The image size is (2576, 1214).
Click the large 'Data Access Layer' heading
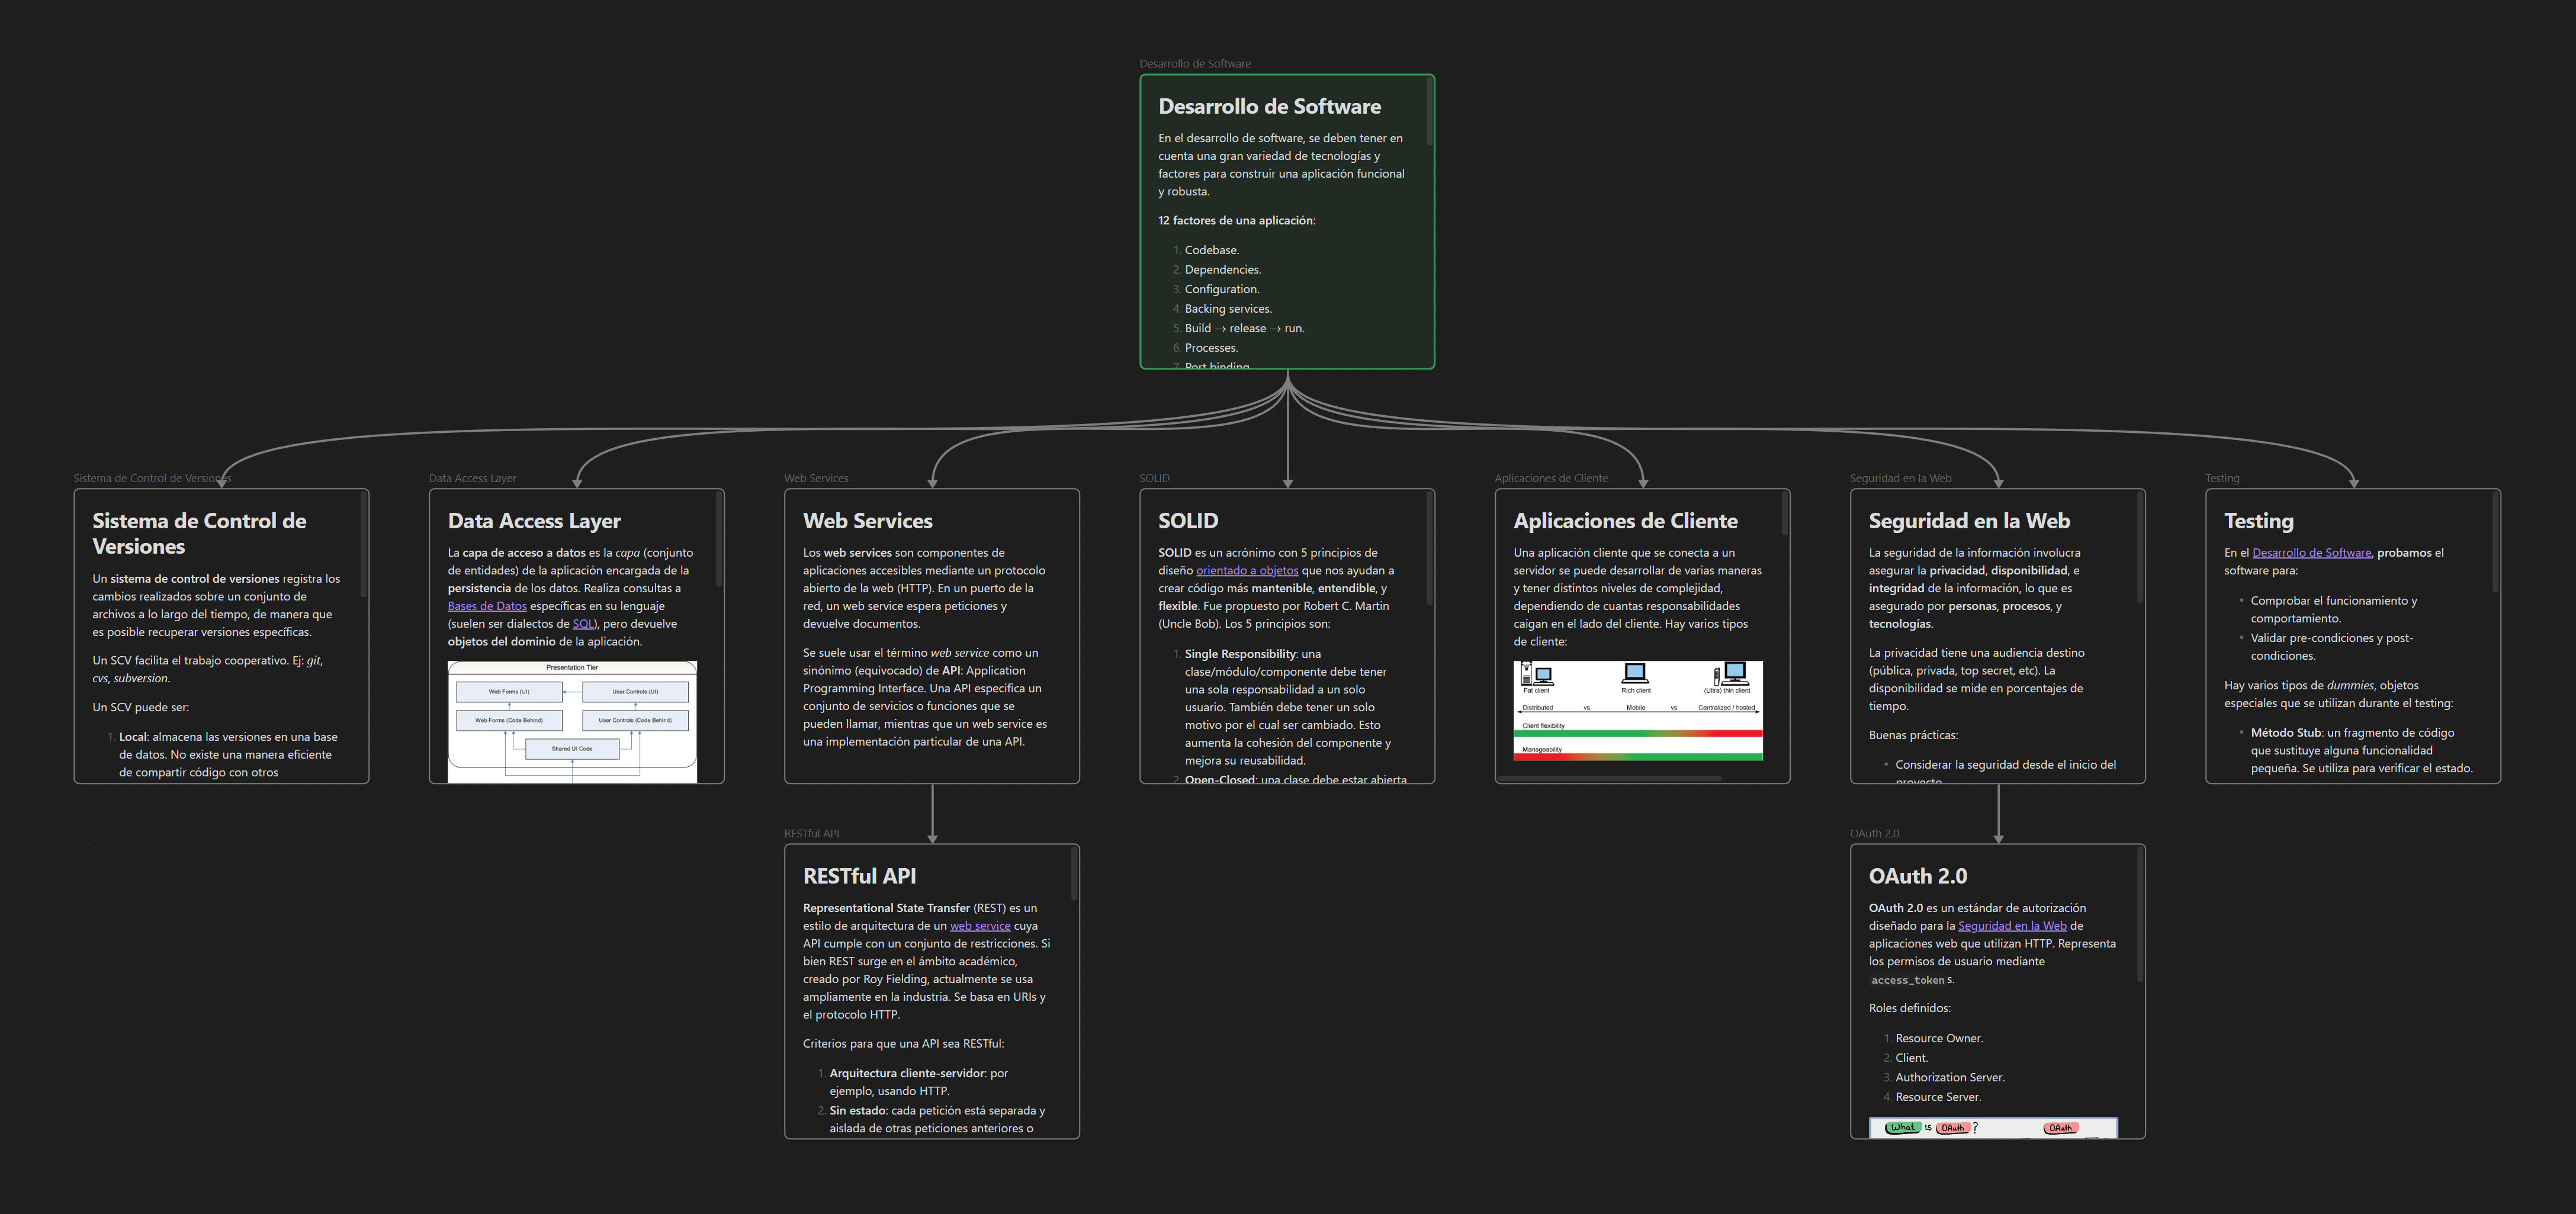tap(534, 521)
